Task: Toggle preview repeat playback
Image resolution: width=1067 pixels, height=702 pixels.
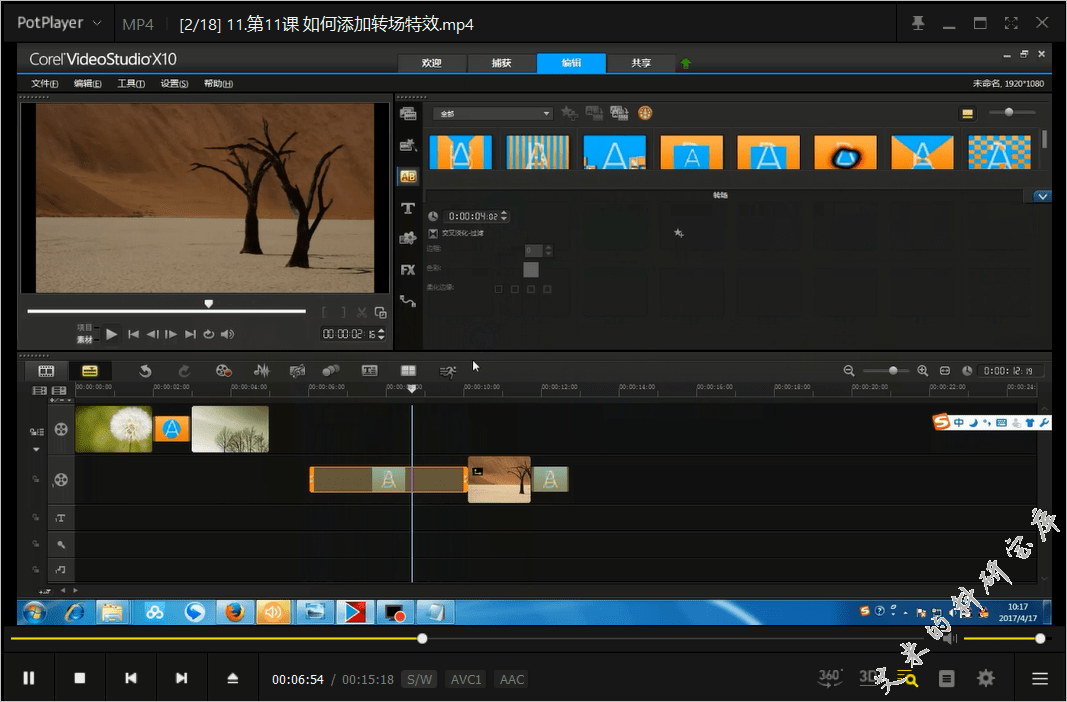Action: [209, 334]
